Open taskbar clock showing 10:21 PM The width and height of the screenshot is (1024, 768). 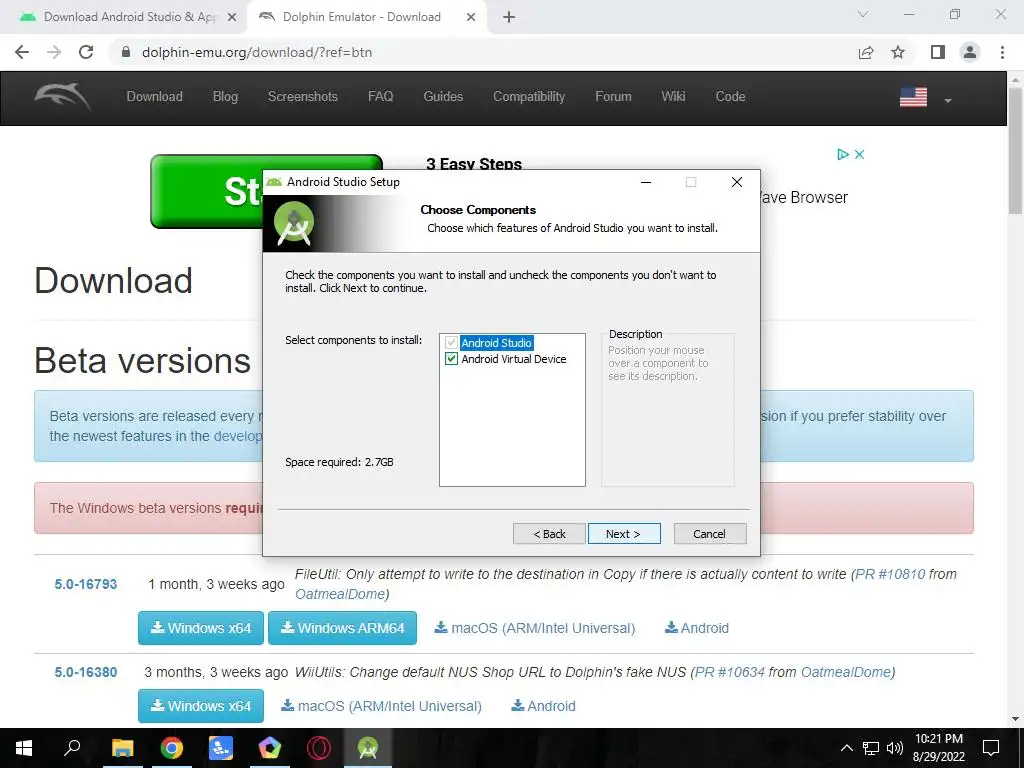pyautogui.click(x=938, y=748)
